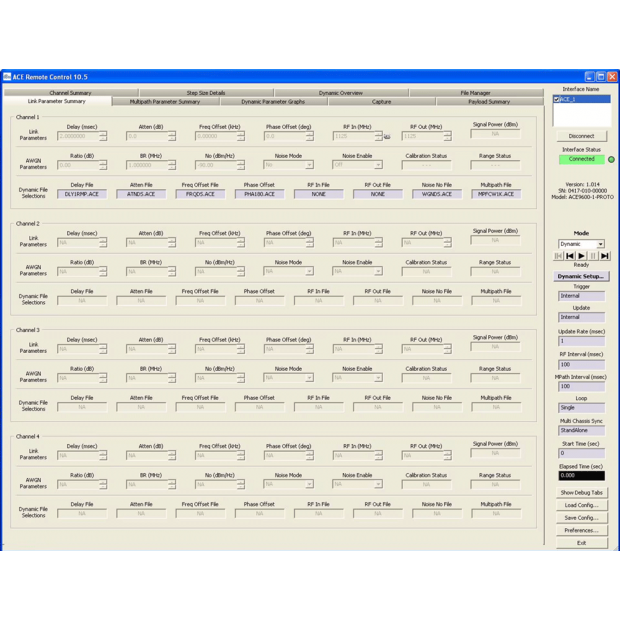Click the step-back playback button
The height and width of the screenshot is (620, 620).
(x=570, y=256)
